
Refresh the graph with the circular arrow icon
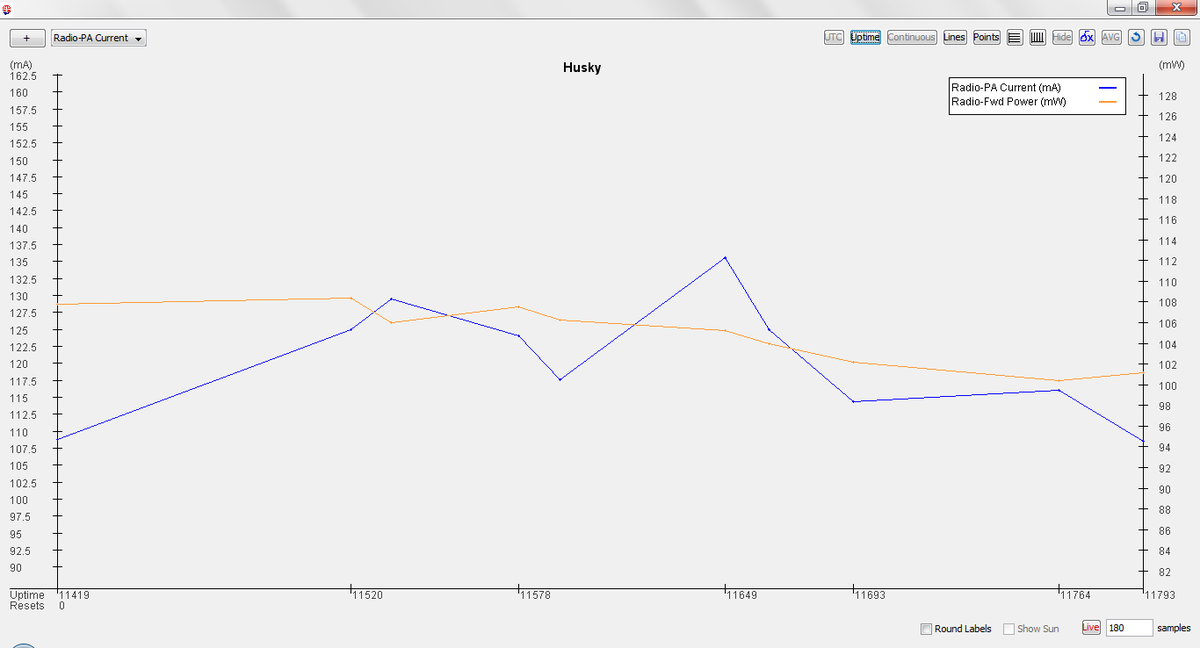click(x=1136, y=37)
